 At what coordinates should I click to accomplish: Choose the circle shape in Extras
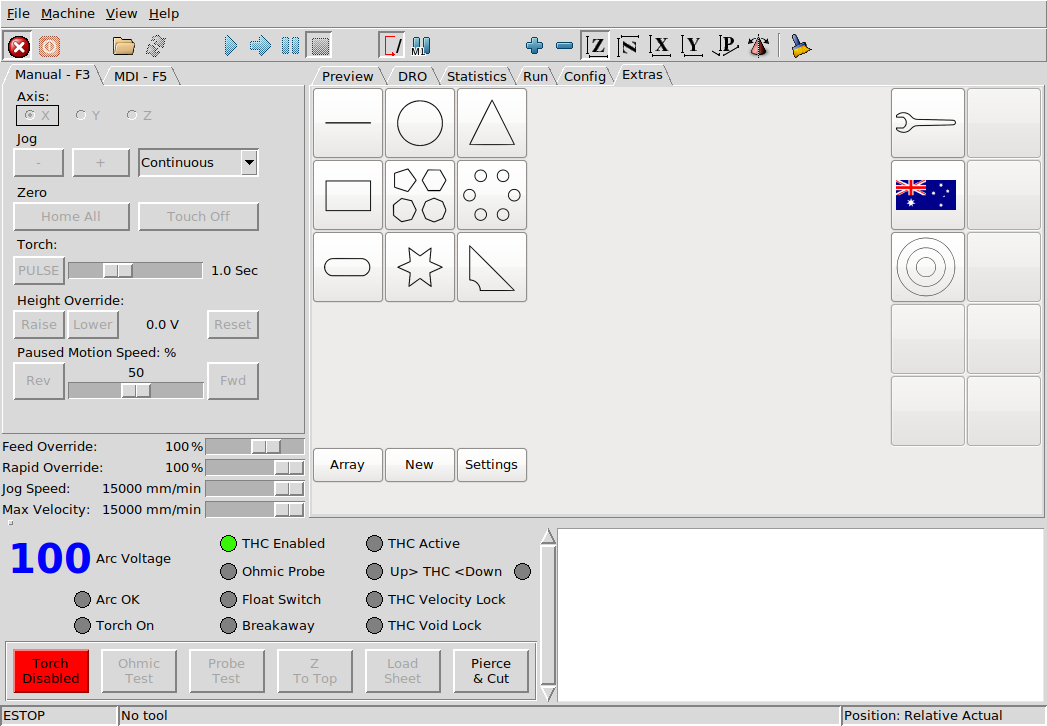click(x=420, y=123)
